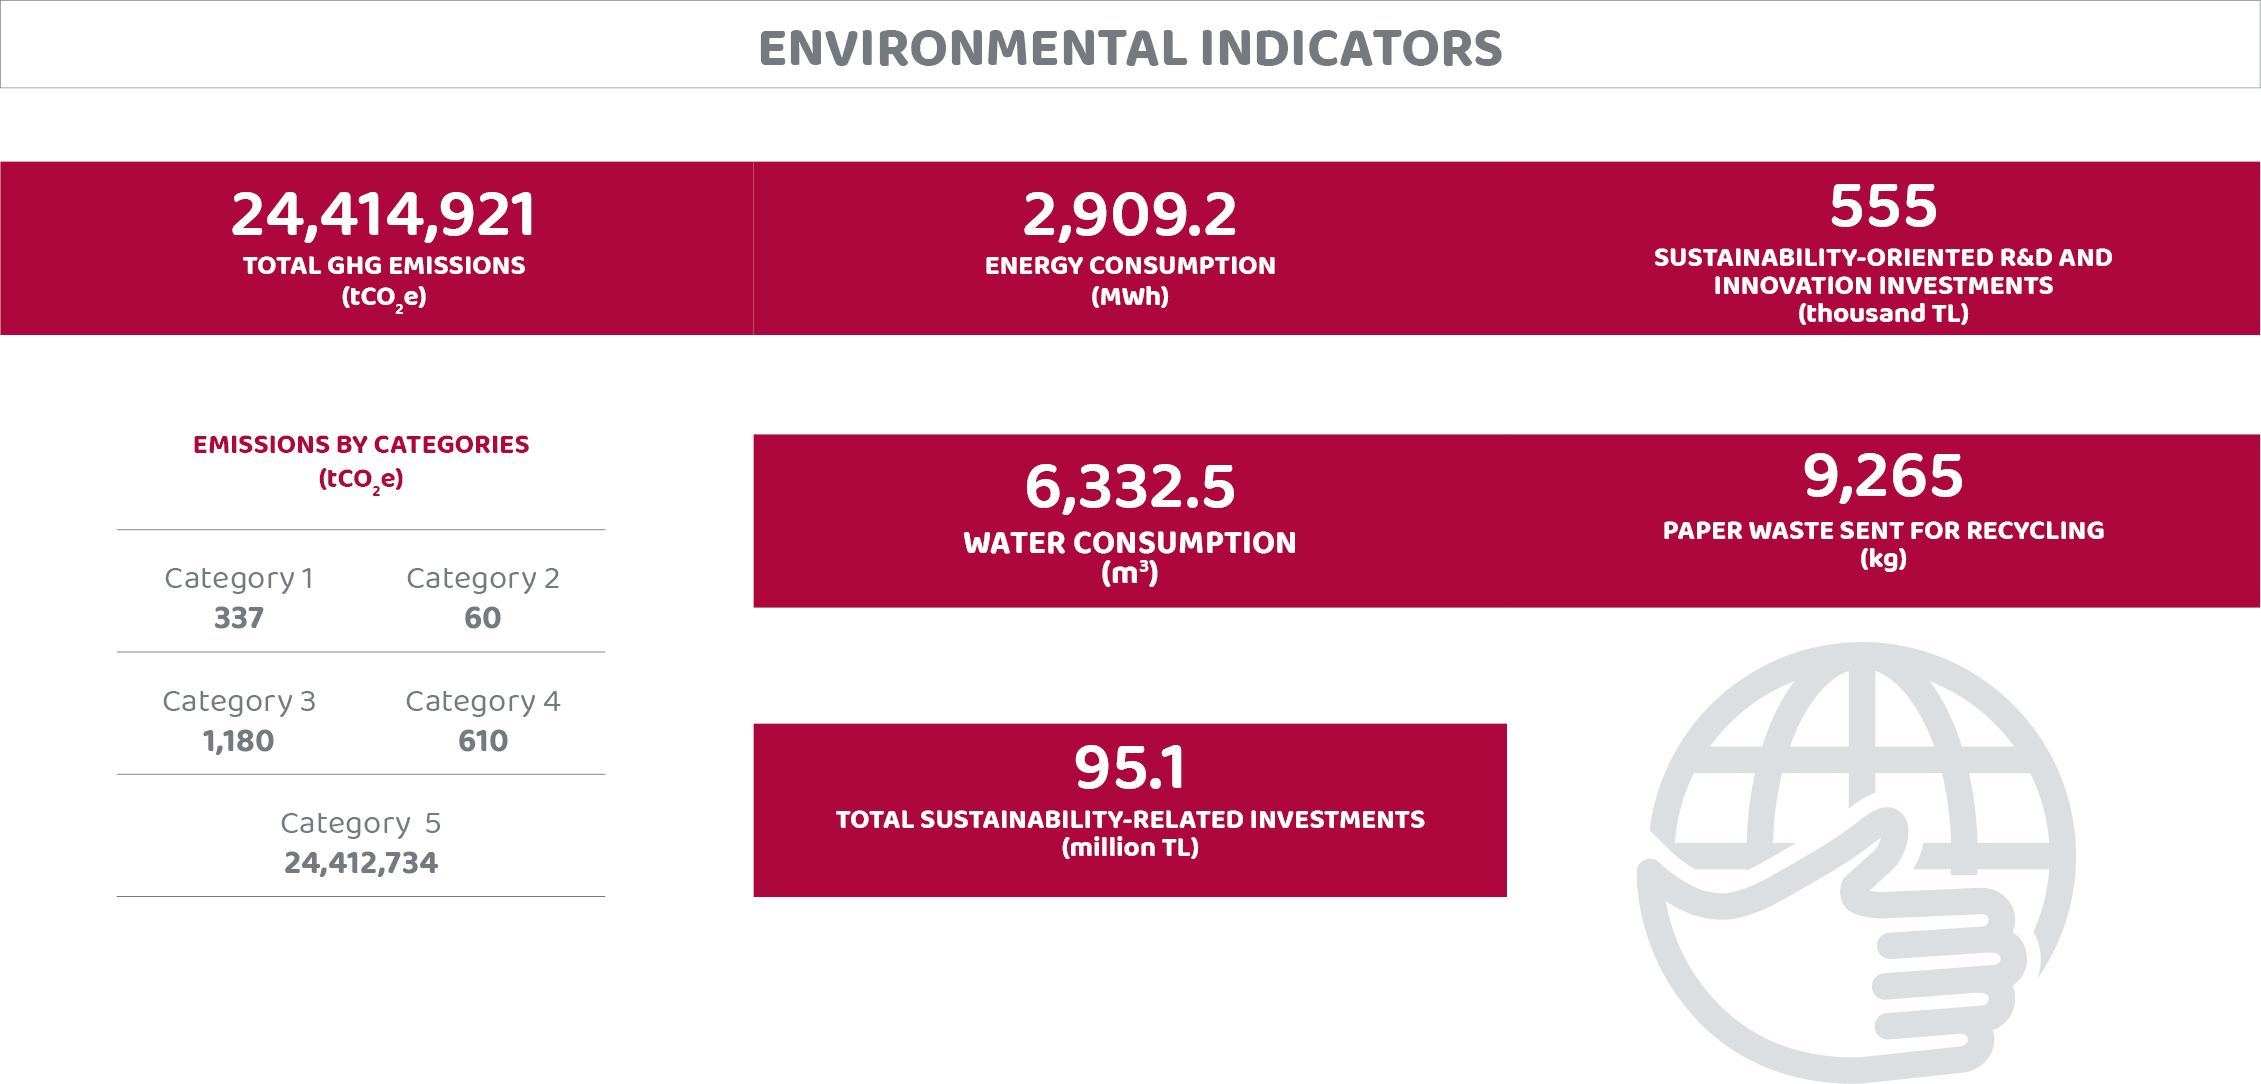2261x1084 pixels.
Task: Select the Category 5 label
Action: [x=361, y=823]
